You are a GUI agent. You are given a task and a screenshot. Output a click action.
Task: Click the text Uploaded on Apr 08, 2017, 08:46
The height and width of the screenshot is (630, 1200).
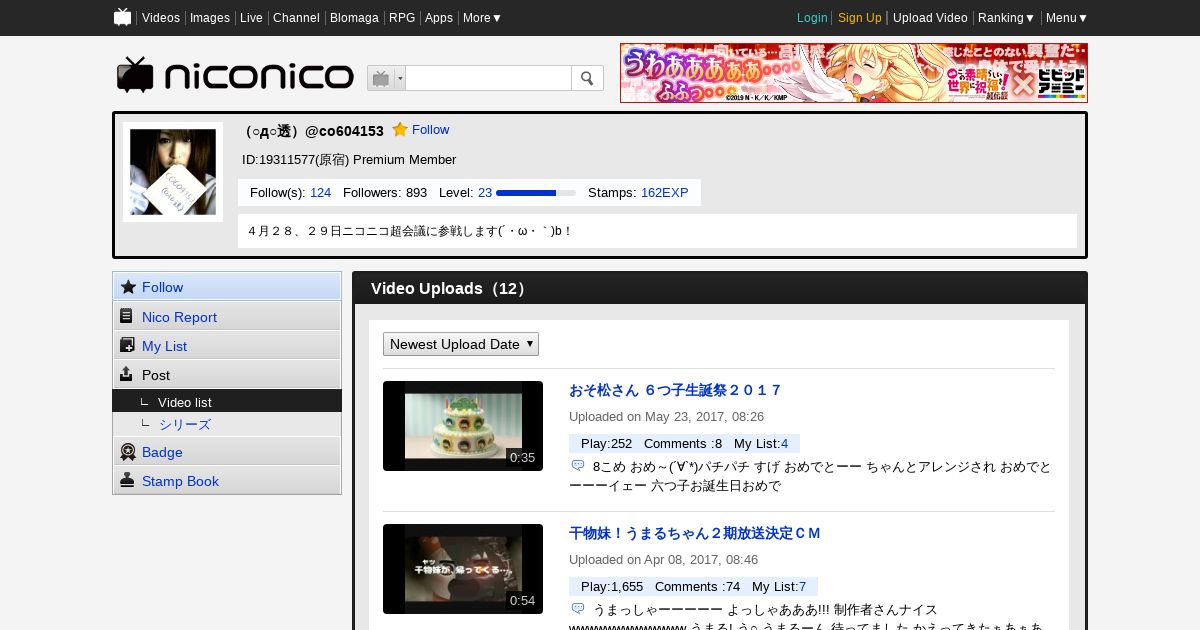pyautogui.click(x=663, y=560)
